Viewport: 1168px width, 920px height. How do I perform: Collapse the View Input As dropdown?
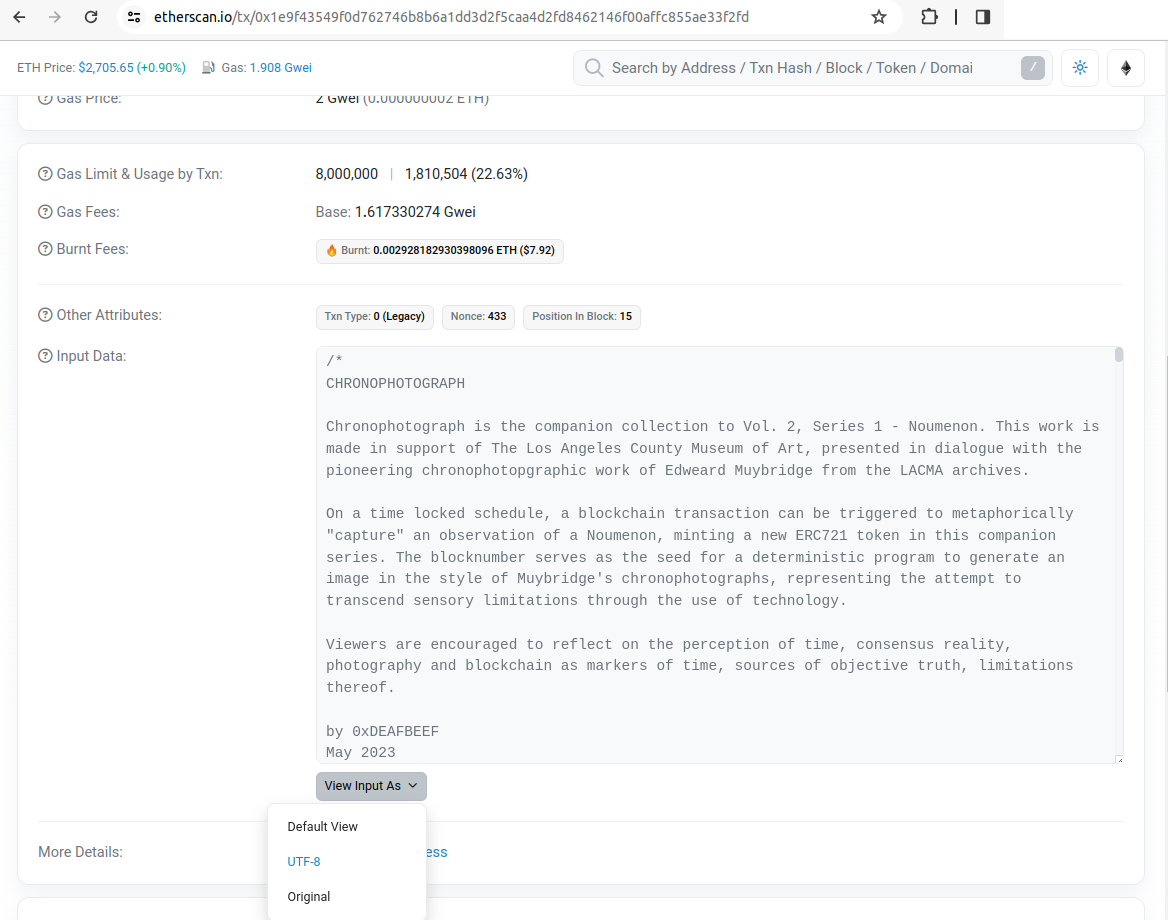pos(371,786)
